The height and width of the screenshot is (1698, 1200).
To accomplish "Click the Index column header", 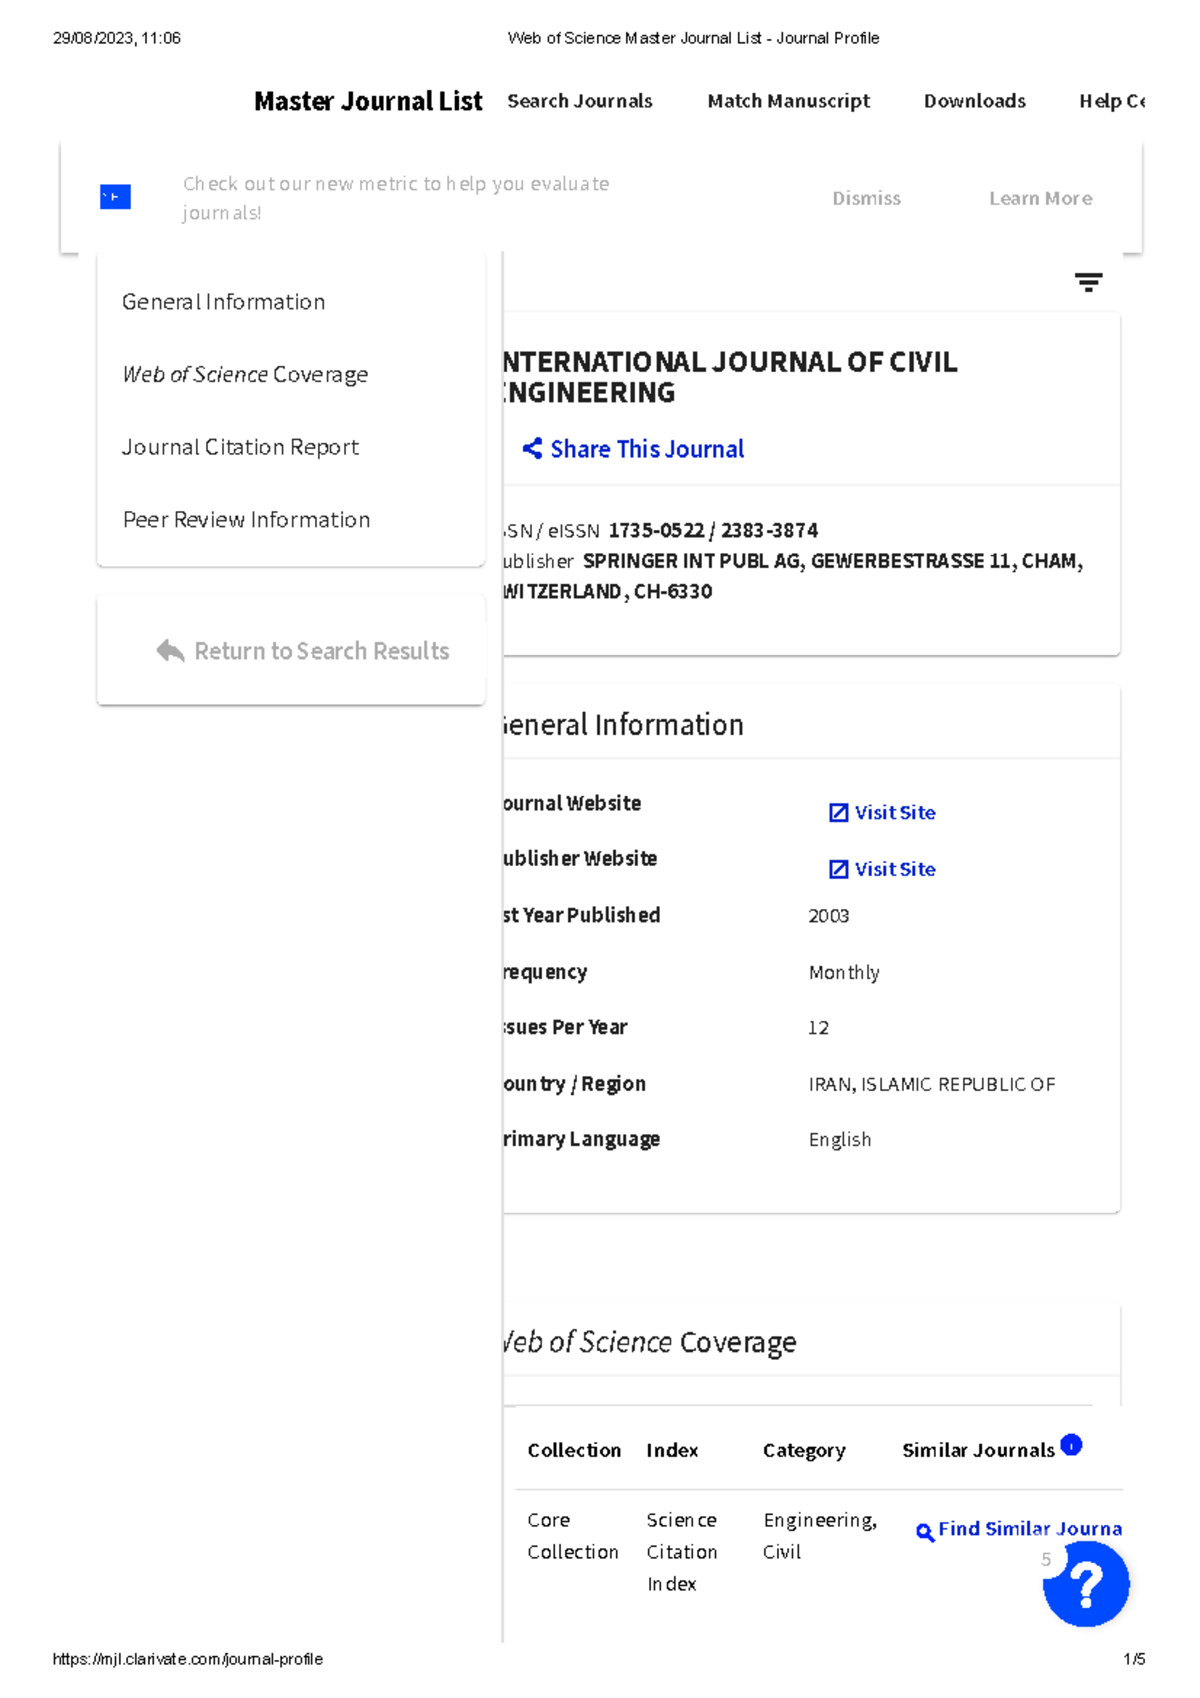I will [672, 1450].
